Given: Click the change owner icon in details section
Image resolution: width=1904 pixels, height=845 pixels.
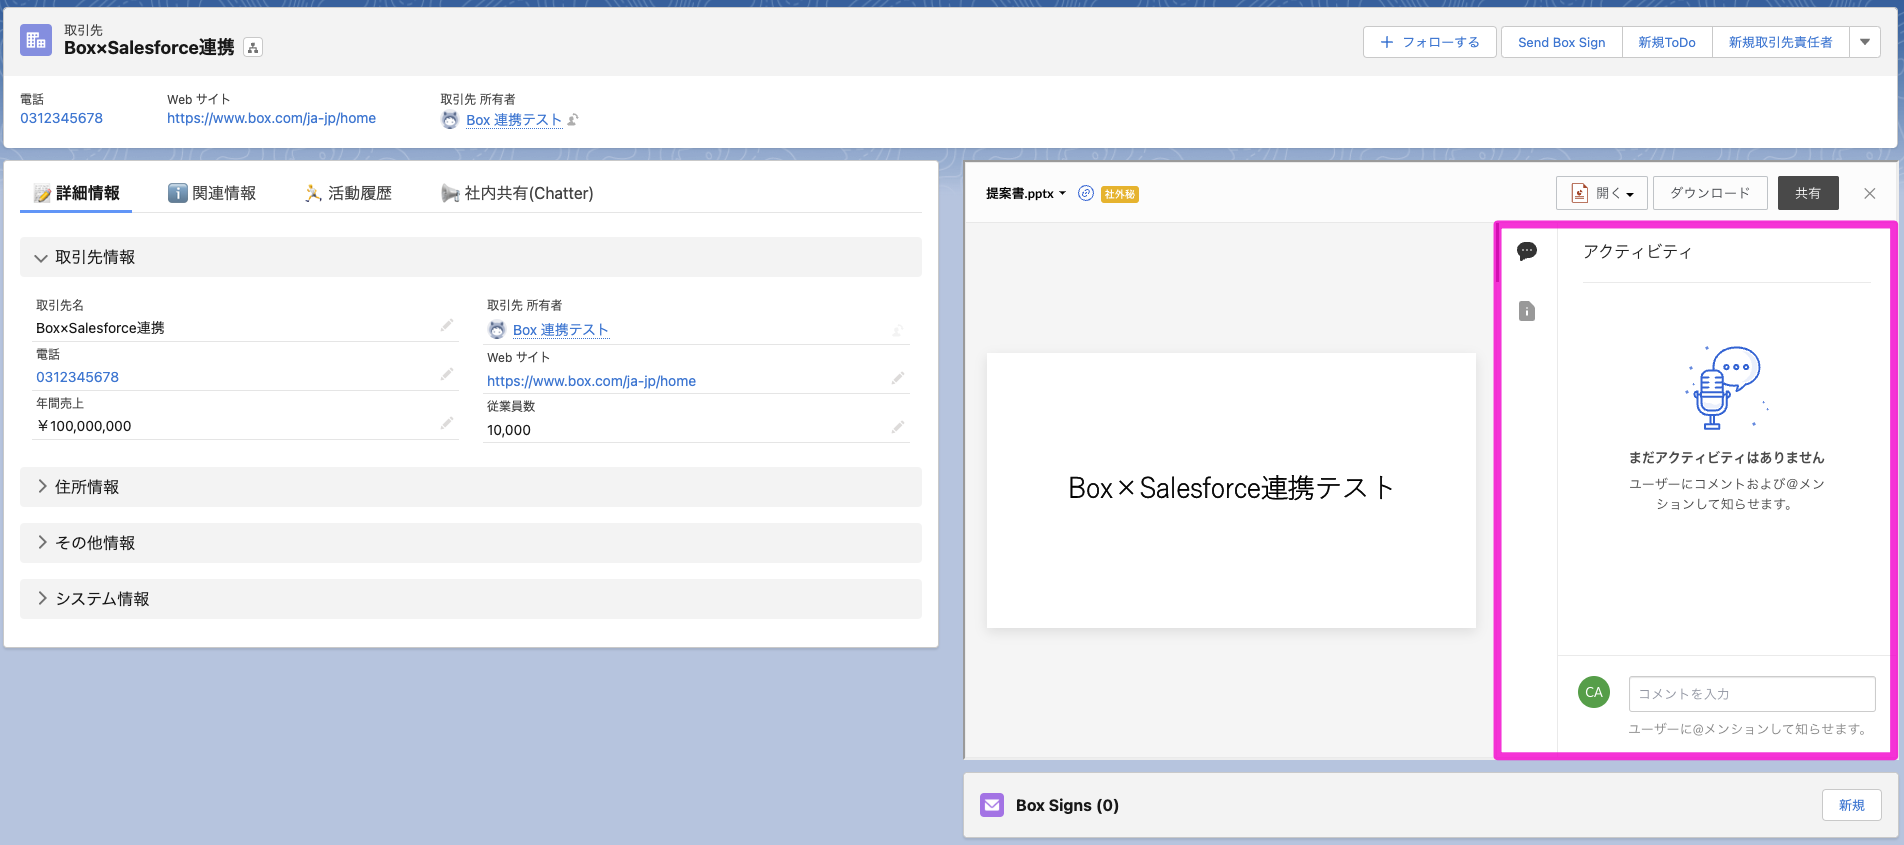Looking at the screenshot, I should (x=898, y=329).
